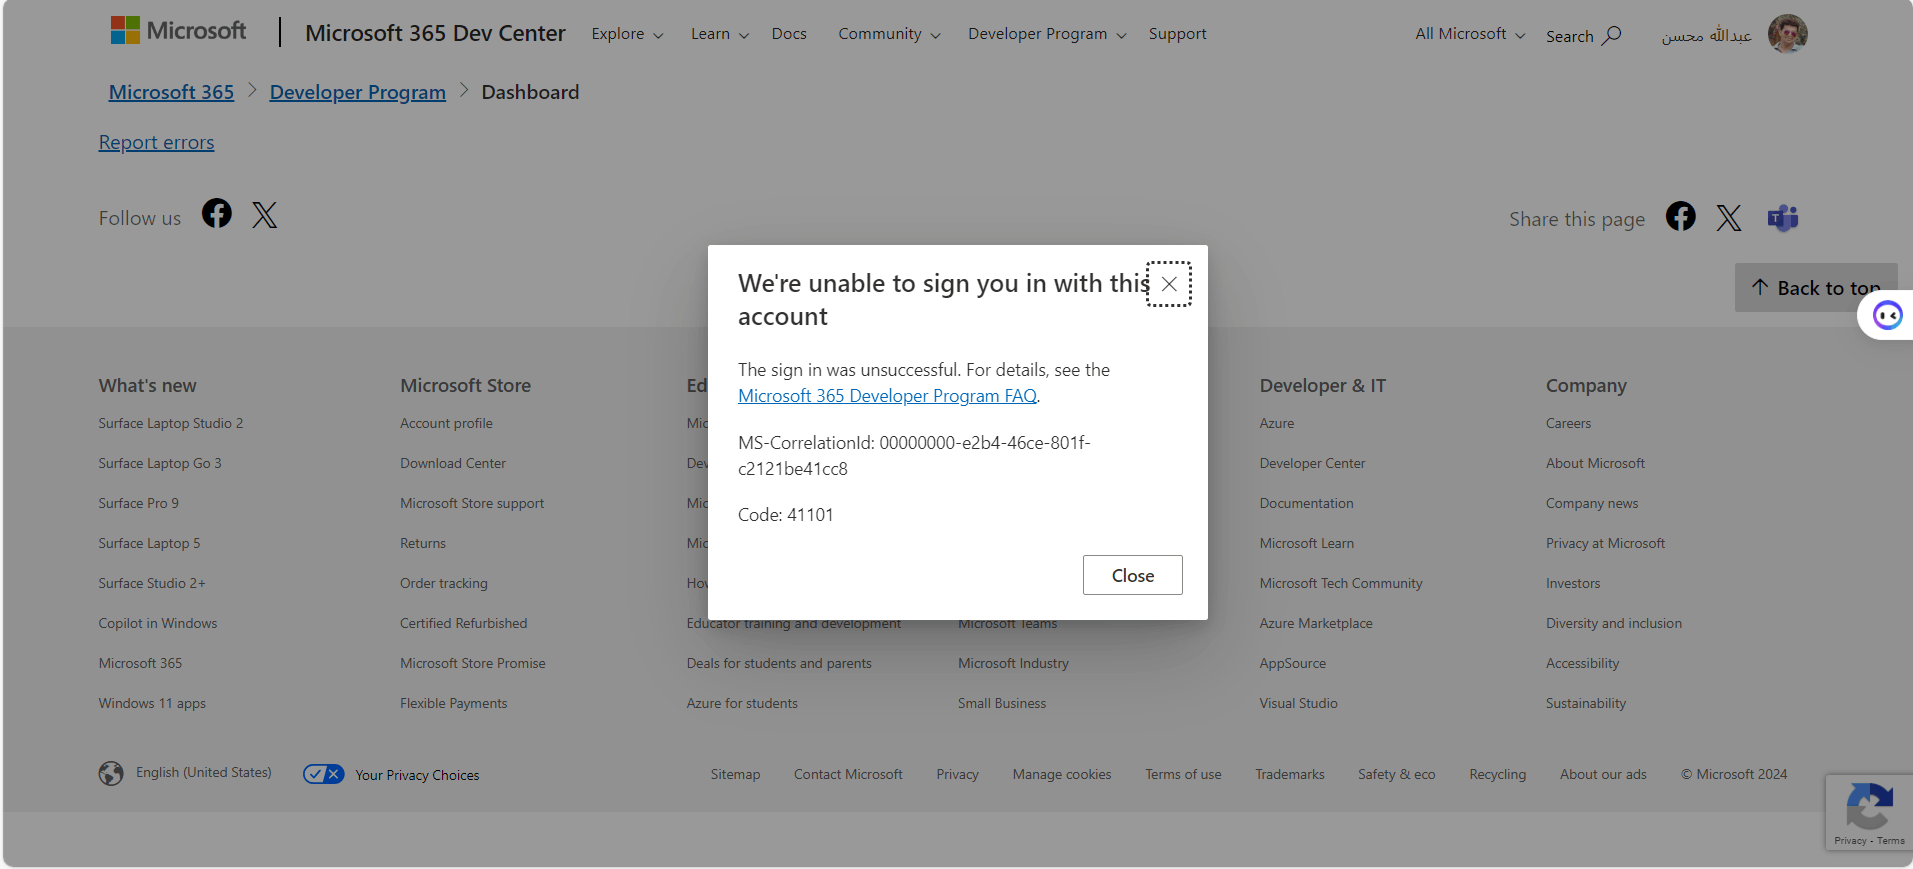Click the Back to top button
1913x869 pixels.
click(x=1816, y=288)
